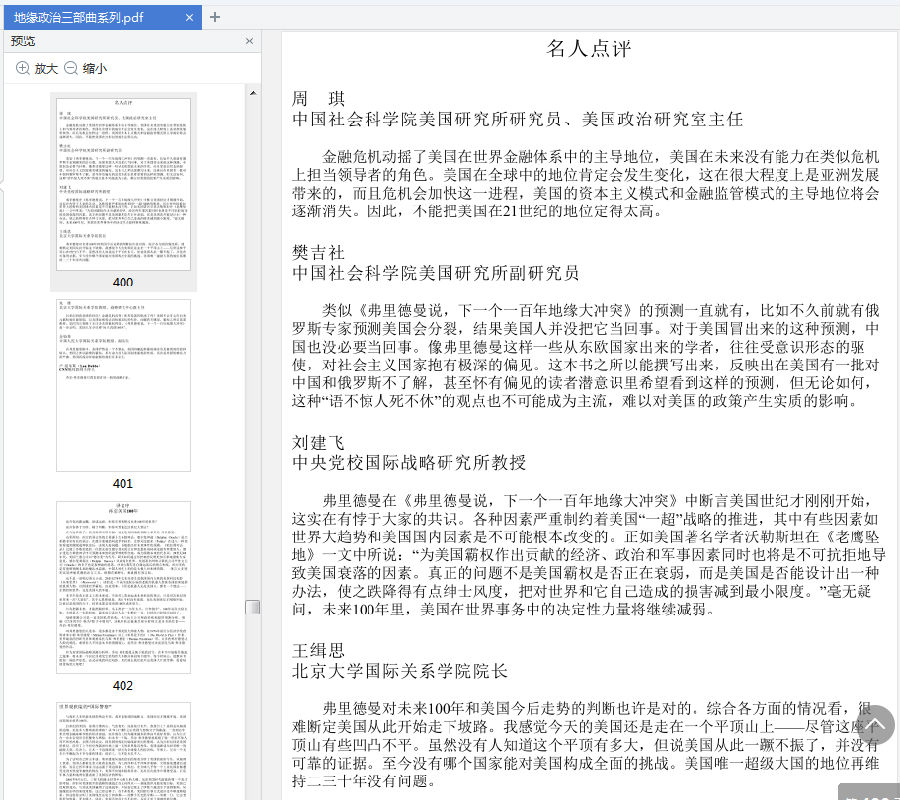
Task: Click the magnifier plus icon for 放大
Action: (22, 68)
